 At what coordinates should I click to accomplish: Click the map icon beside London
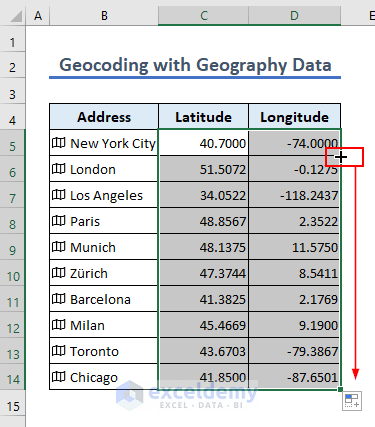coord(59,169)
